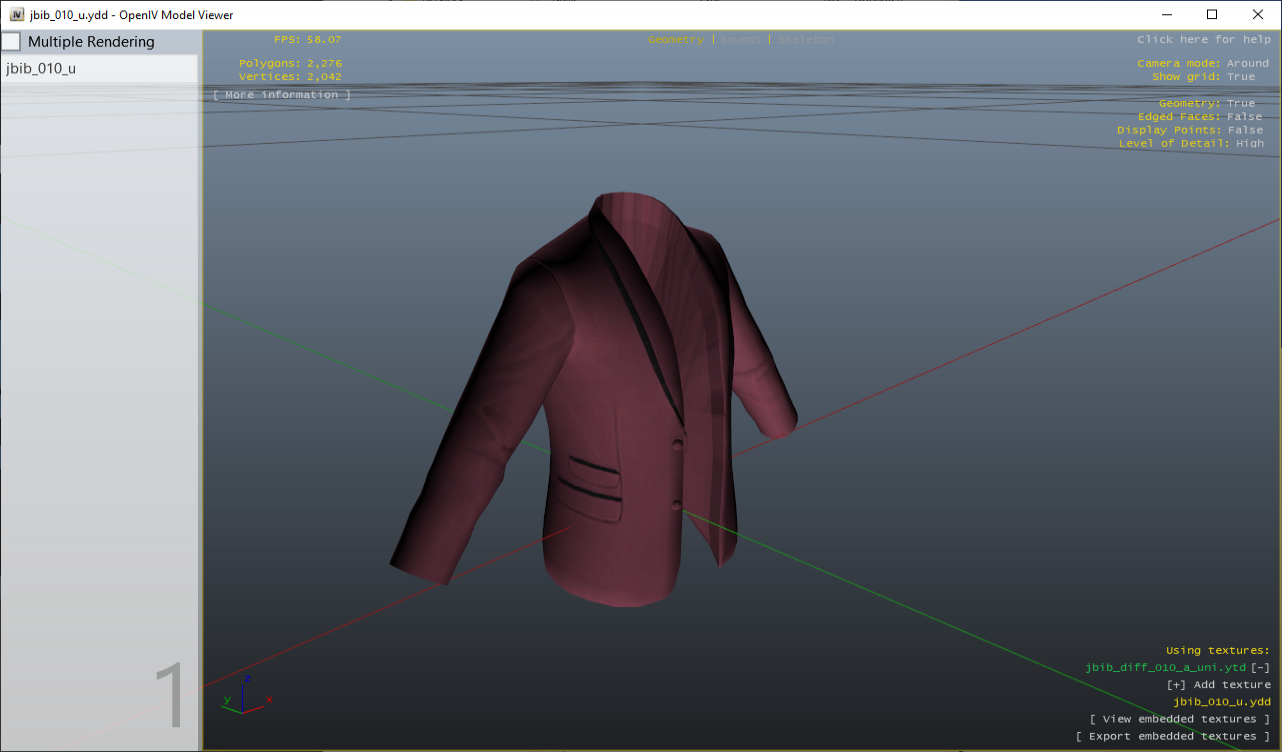This screenshot has width=1282, height=752.
Task: Enable the Multiple Rendering checkbox
Action: click(11, 42)
